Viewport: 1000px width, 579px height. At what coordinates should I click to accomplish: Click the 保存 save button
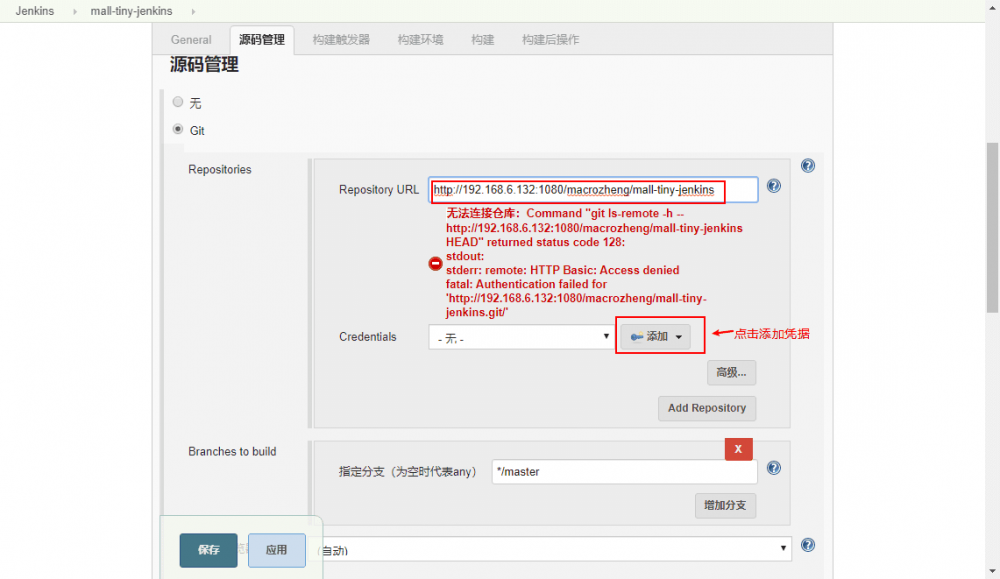(x=208, y=550)
